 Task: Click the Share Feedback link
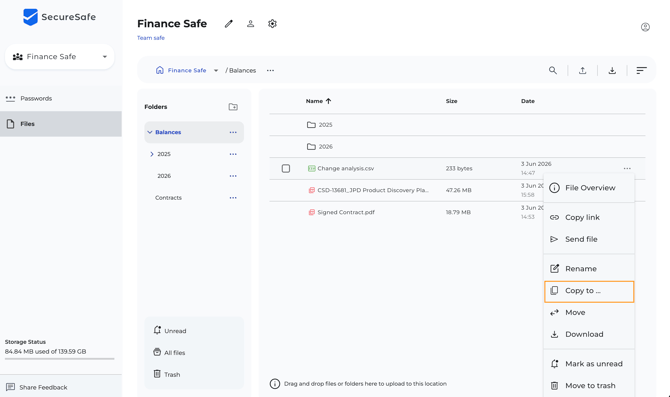point(43,388)
